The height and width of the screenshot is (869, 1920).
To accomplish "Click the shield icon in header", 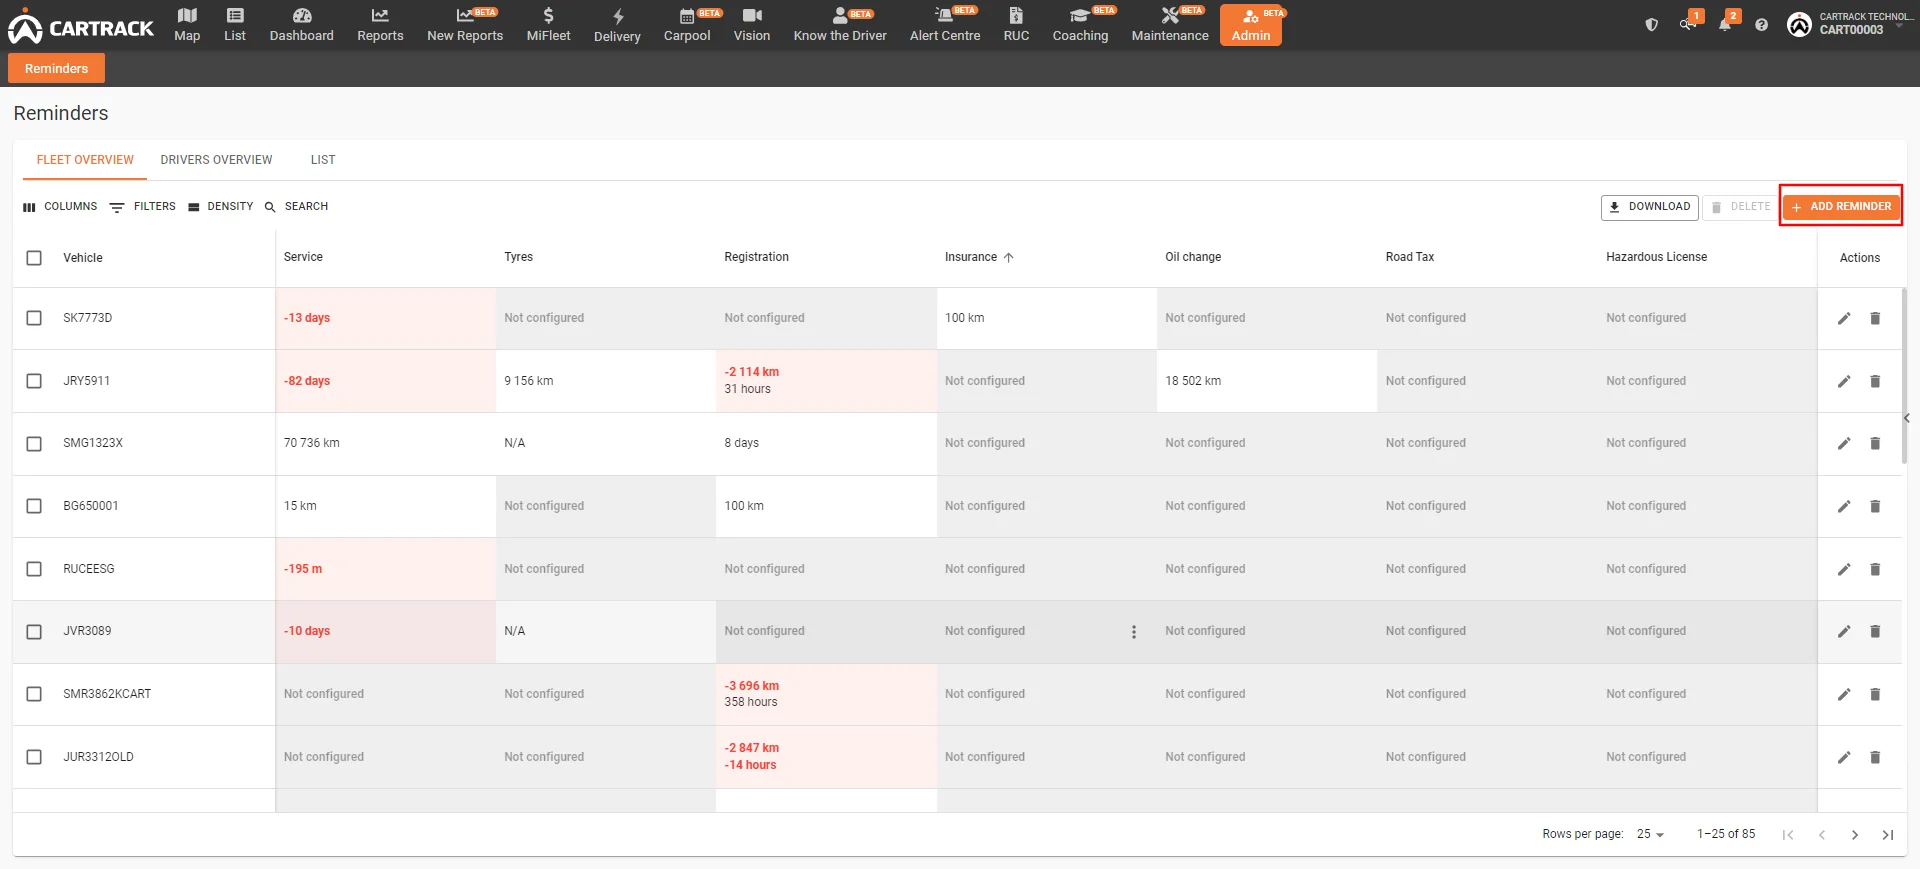I will pos(1651,25).
